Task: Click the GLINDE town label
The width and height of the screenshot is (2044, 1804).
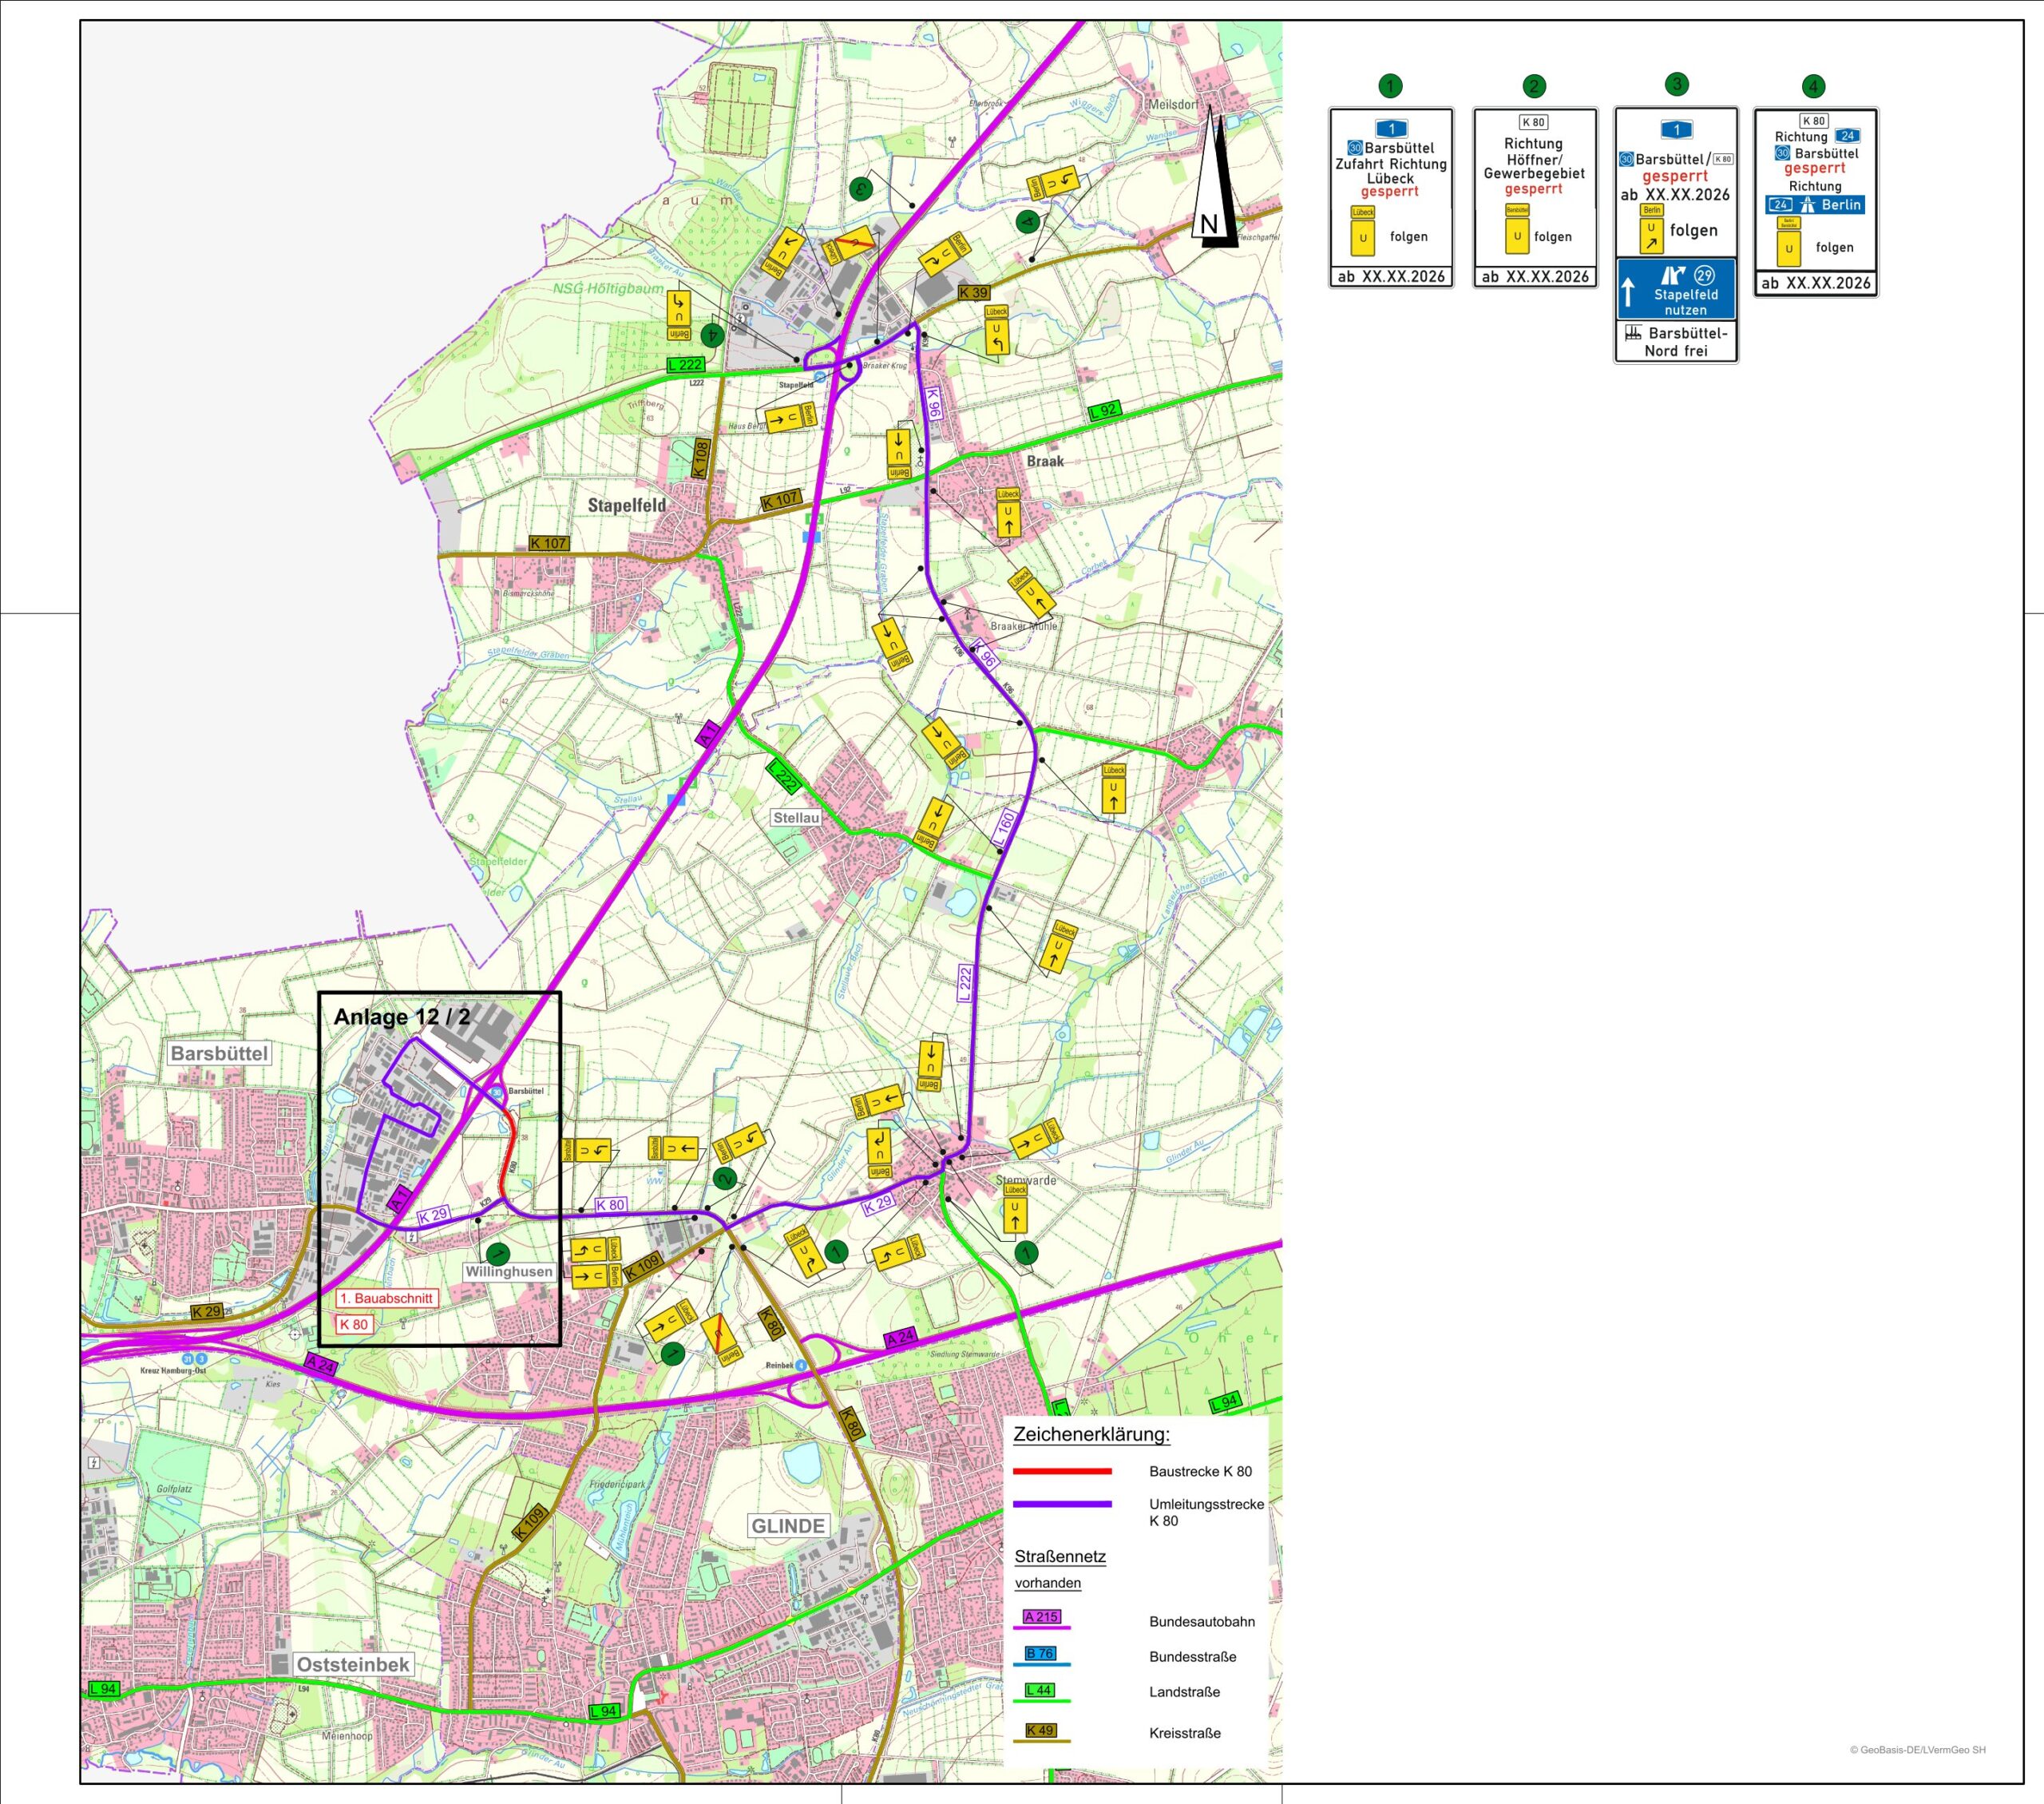Action: pyautogui.click(x=788, y=1526)
